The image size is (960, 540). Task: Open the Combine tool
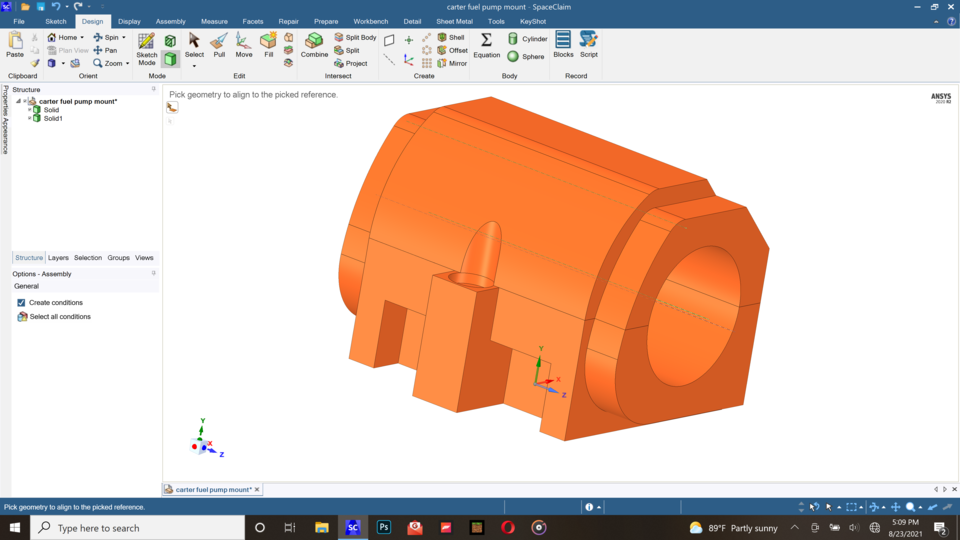pyautogui.click(x=314, y=45)
